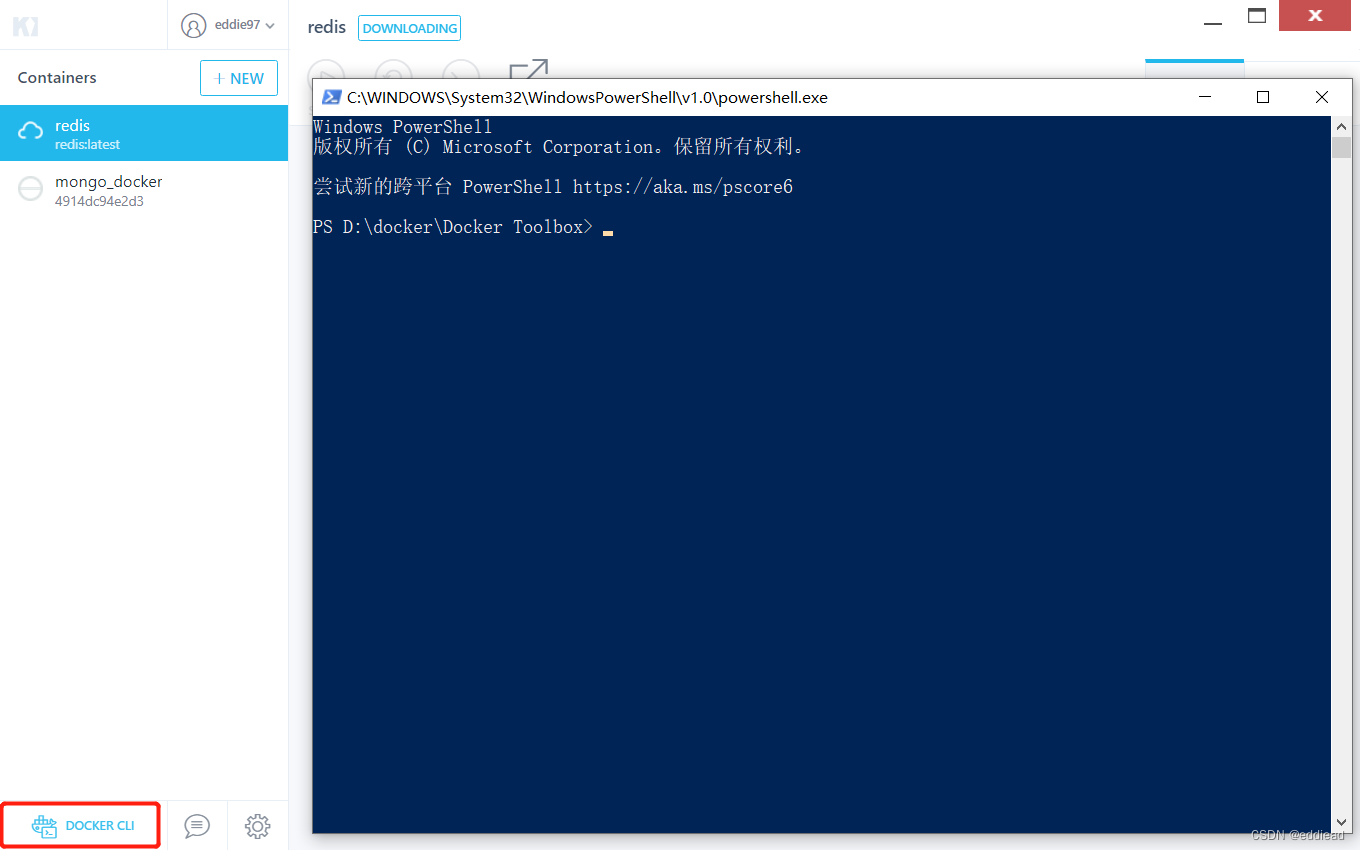This screenshot has width=1360, height=850.
Task: Minimize the PowerShell window
Action: [1205, 97]
